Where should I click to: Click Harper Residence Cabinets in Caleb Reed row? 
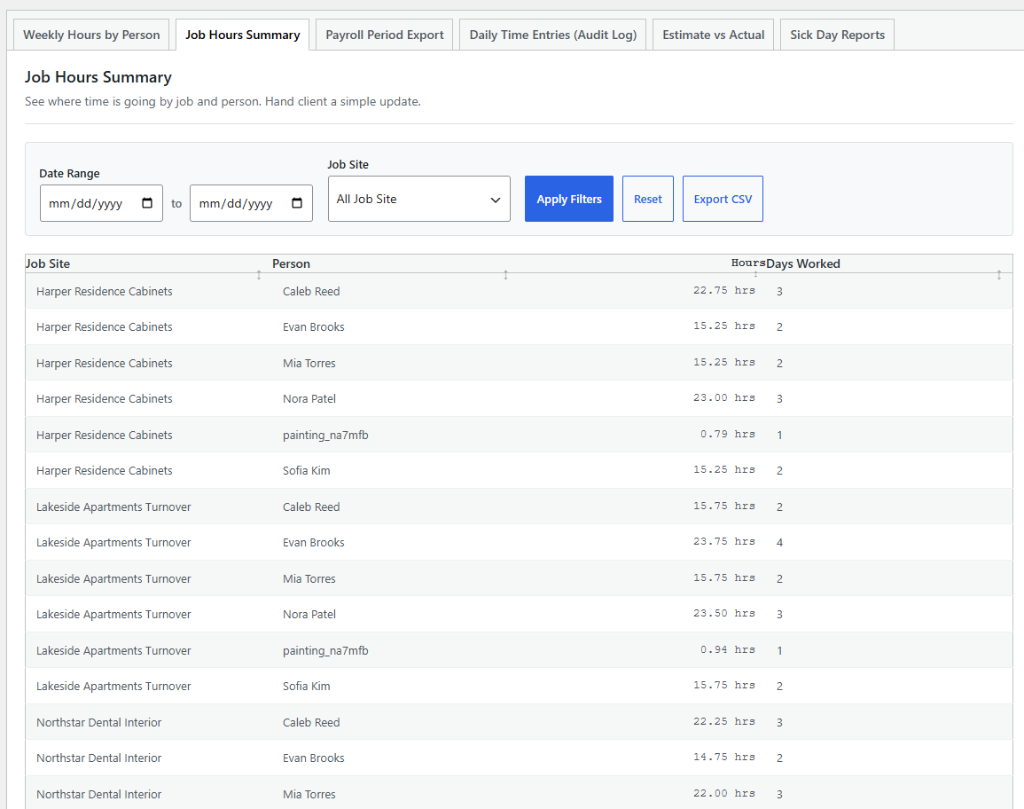[x=104, y=291]
